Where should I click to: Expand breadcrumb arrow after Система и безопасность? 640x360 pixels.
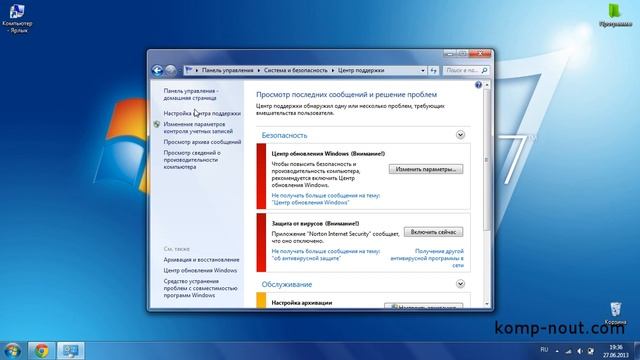[333, 71]
